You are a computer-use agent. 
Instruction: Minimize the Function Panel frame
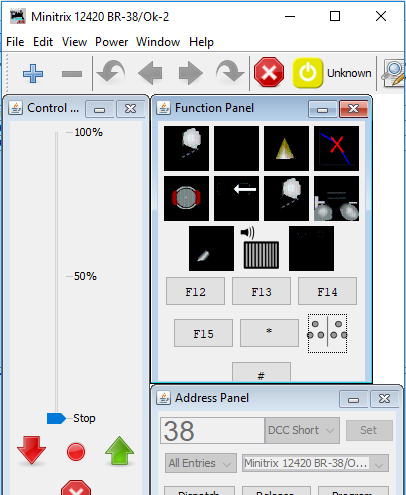pos(323,109)
